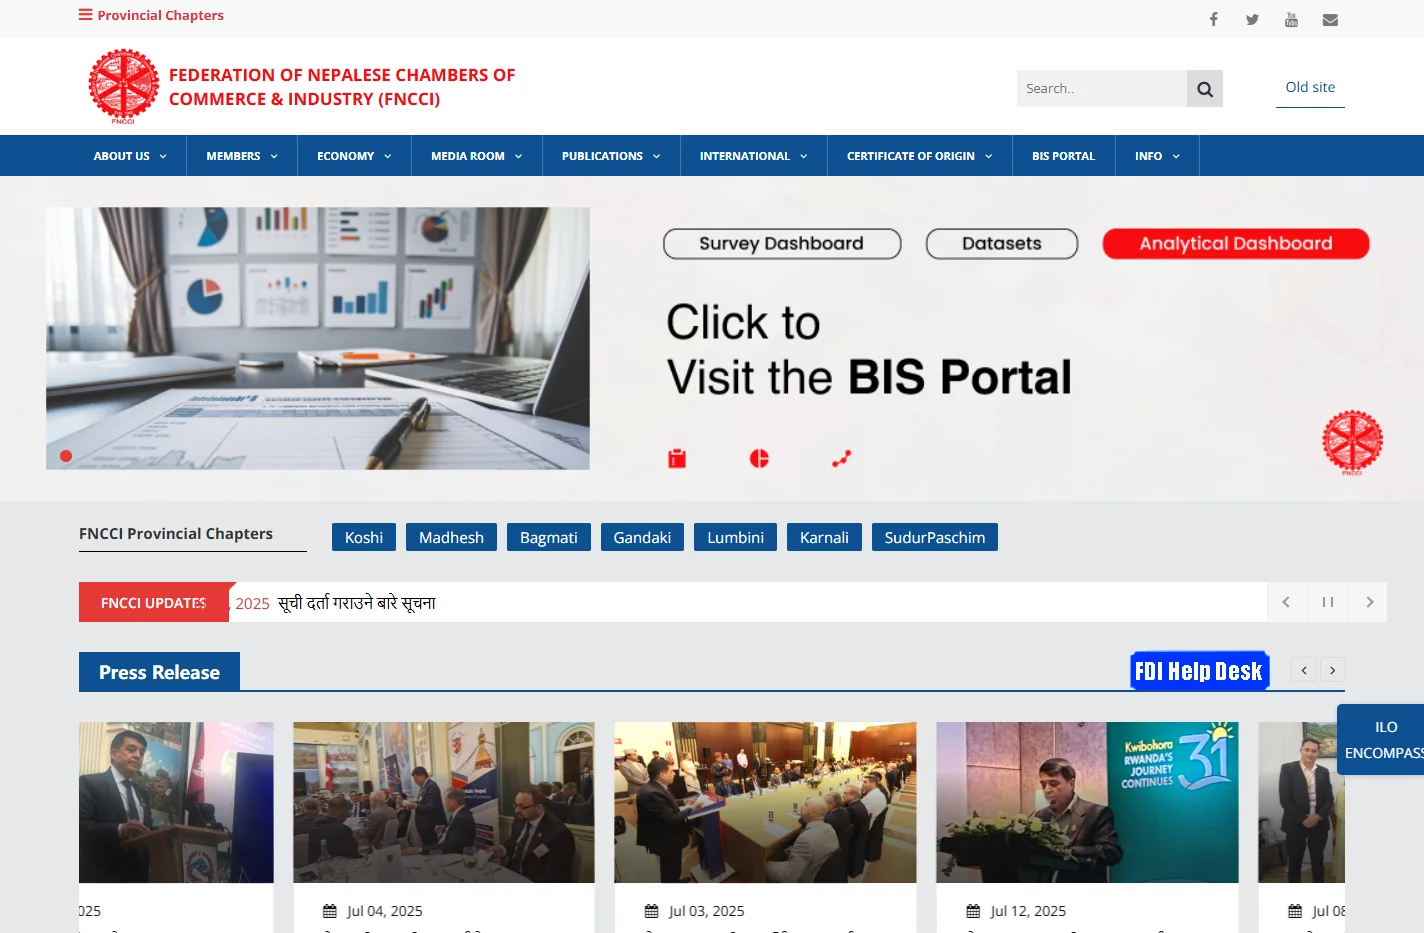Open the Nepali notice headline in updates ticker
Viewport: 1424px width, 933px height.
pos(357,603)
